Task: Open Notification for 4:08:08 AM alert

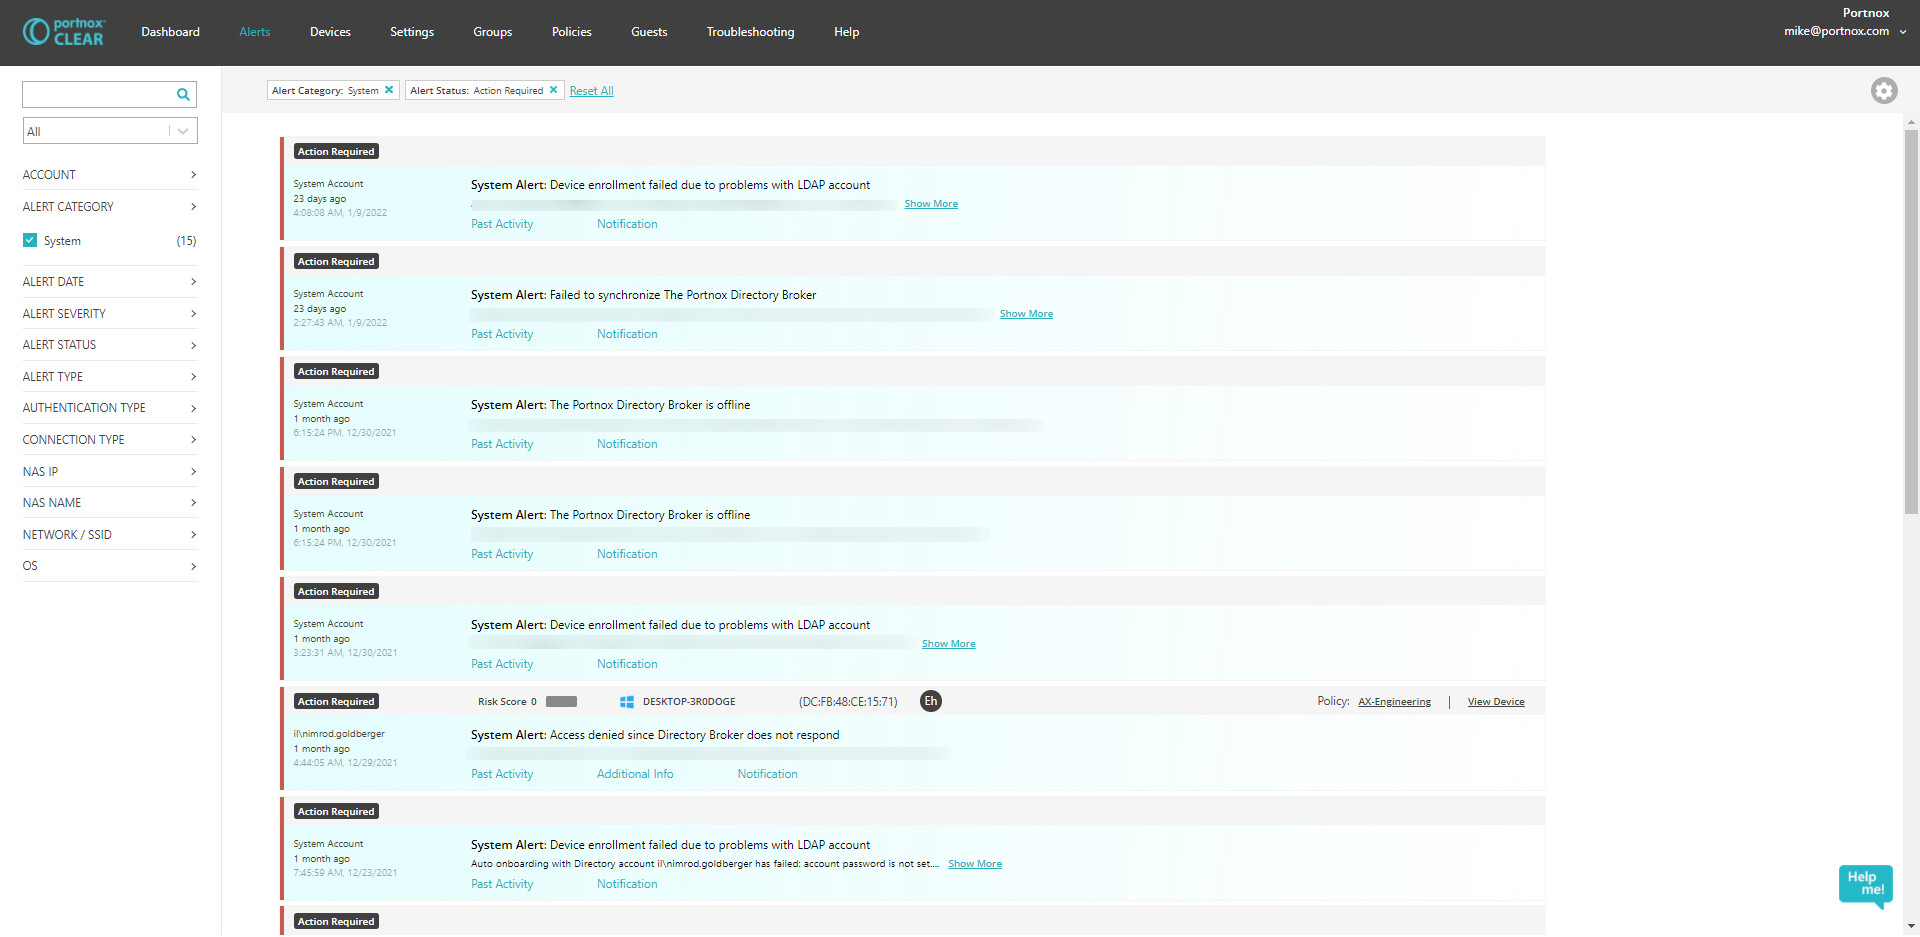Action: [627, 224]
